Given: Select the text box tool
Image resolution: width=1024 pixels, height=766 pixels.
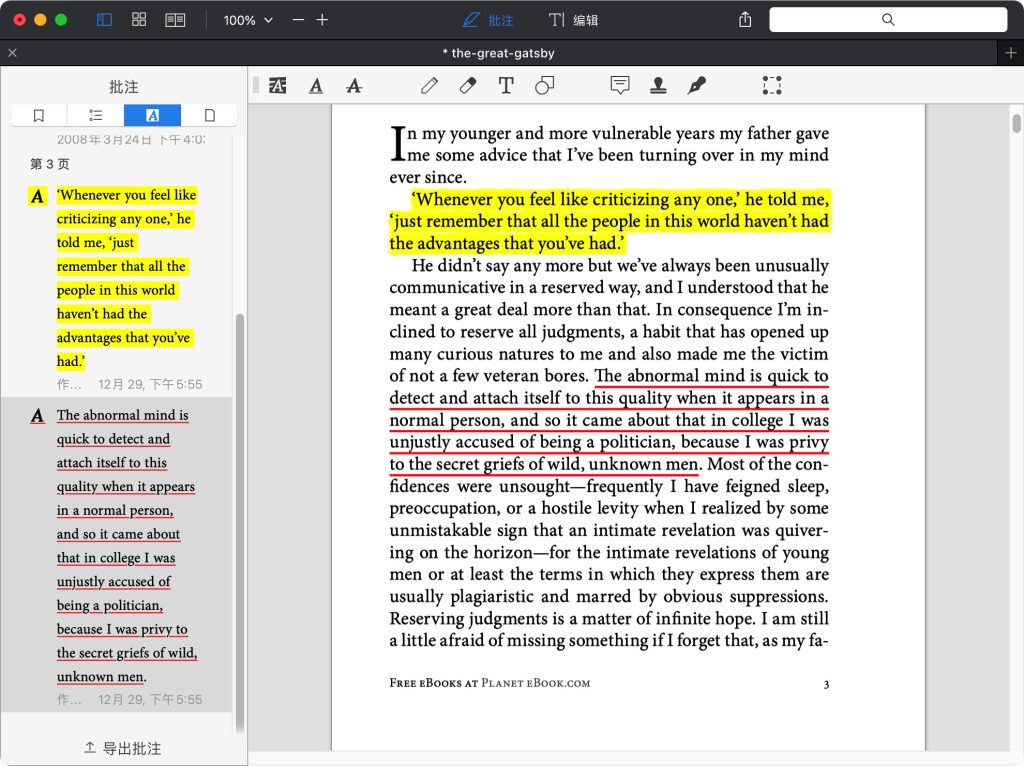Looking at the screenshot, I should tap(506, 86).
